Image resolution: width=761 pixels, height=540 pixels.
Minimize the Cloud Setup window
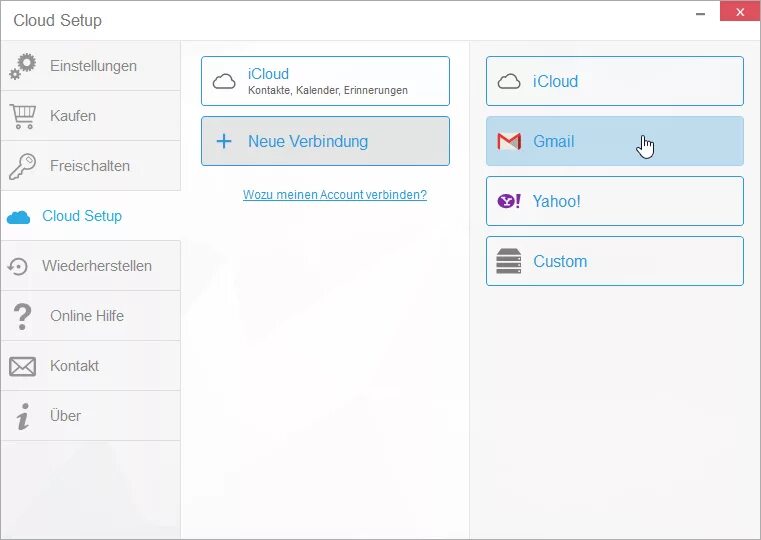701,12
